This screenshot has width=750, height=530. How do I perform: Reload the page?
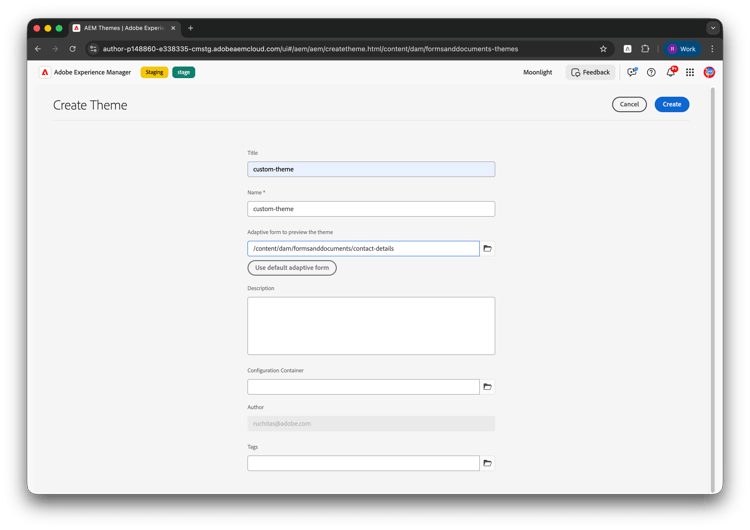[72, 48]
